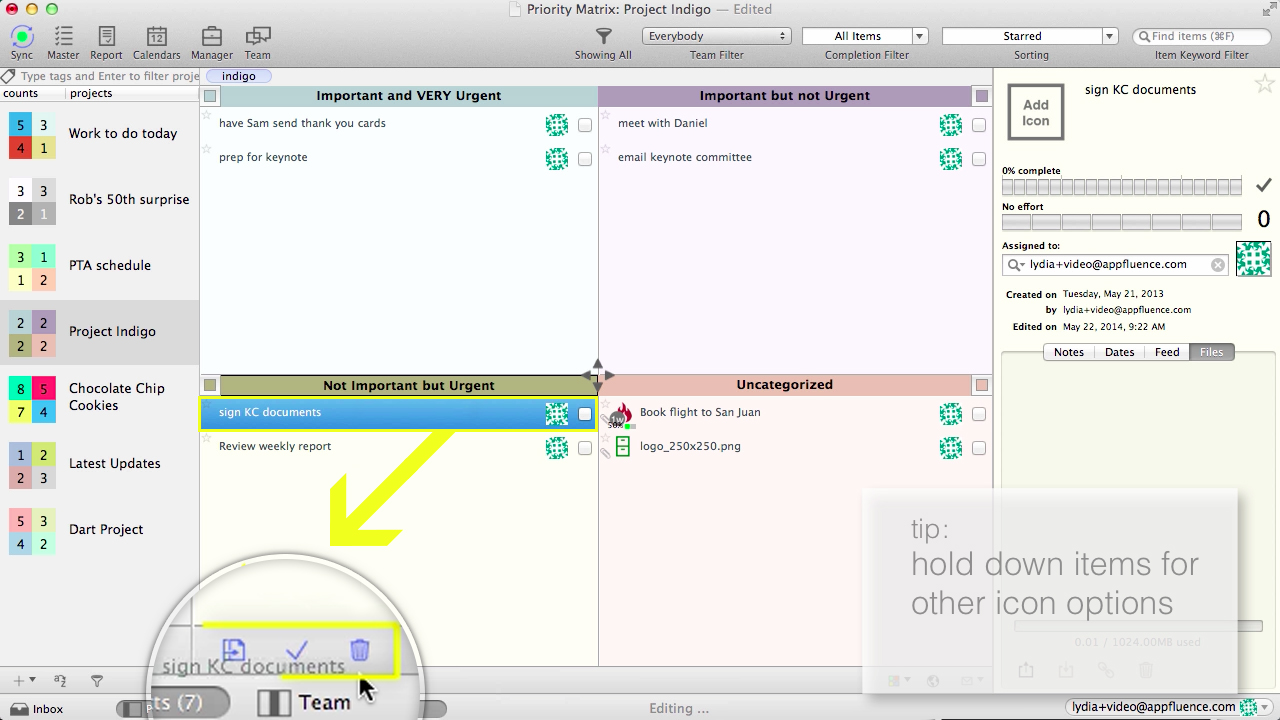
Task: Click the 'Type tags and Enter' filter field
Action: pyautogui.click(x=109, y=76)
